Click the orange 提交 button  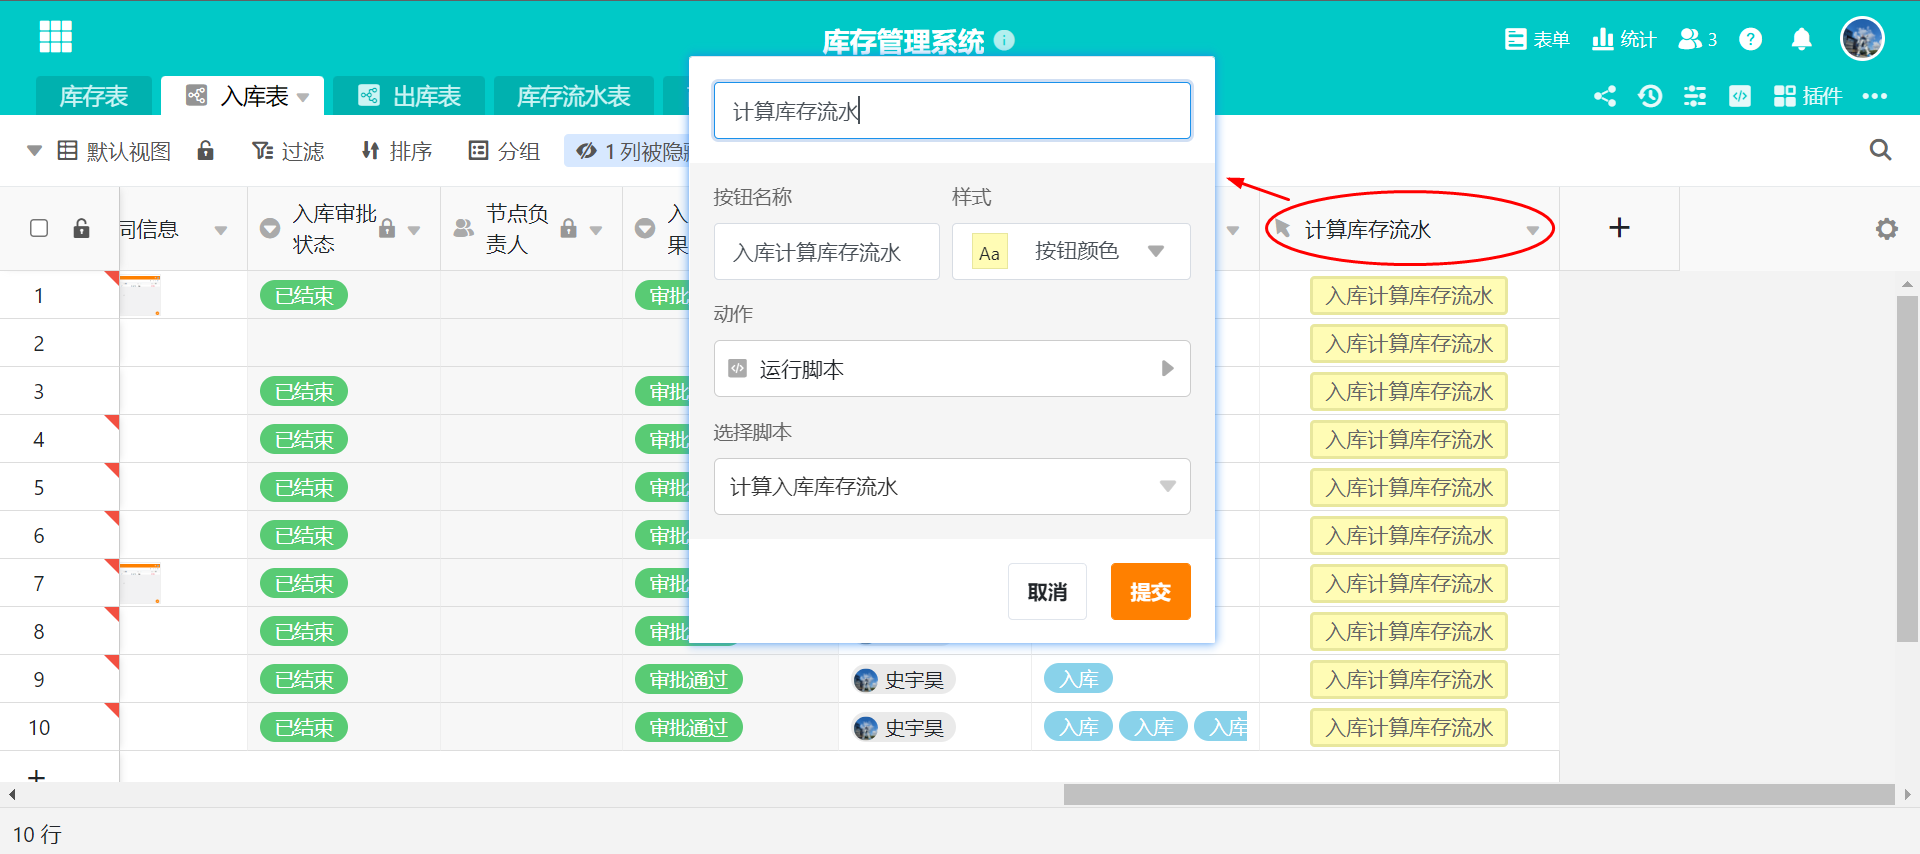tap(1150, 592)
